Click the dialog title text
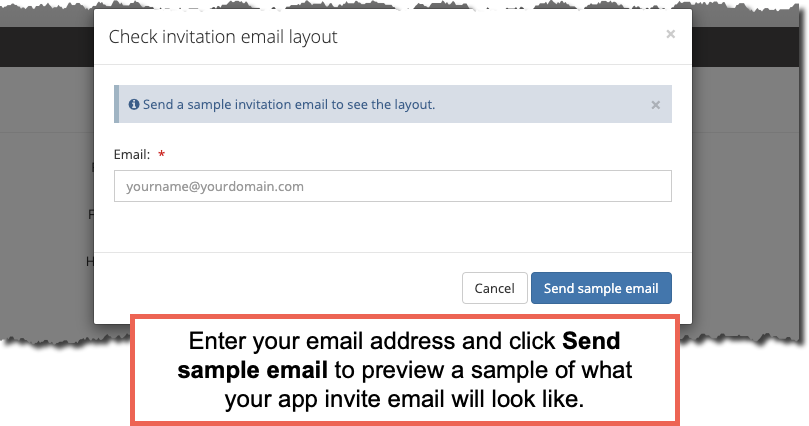This screenshot has width=809, height=426. pos(223,37)
